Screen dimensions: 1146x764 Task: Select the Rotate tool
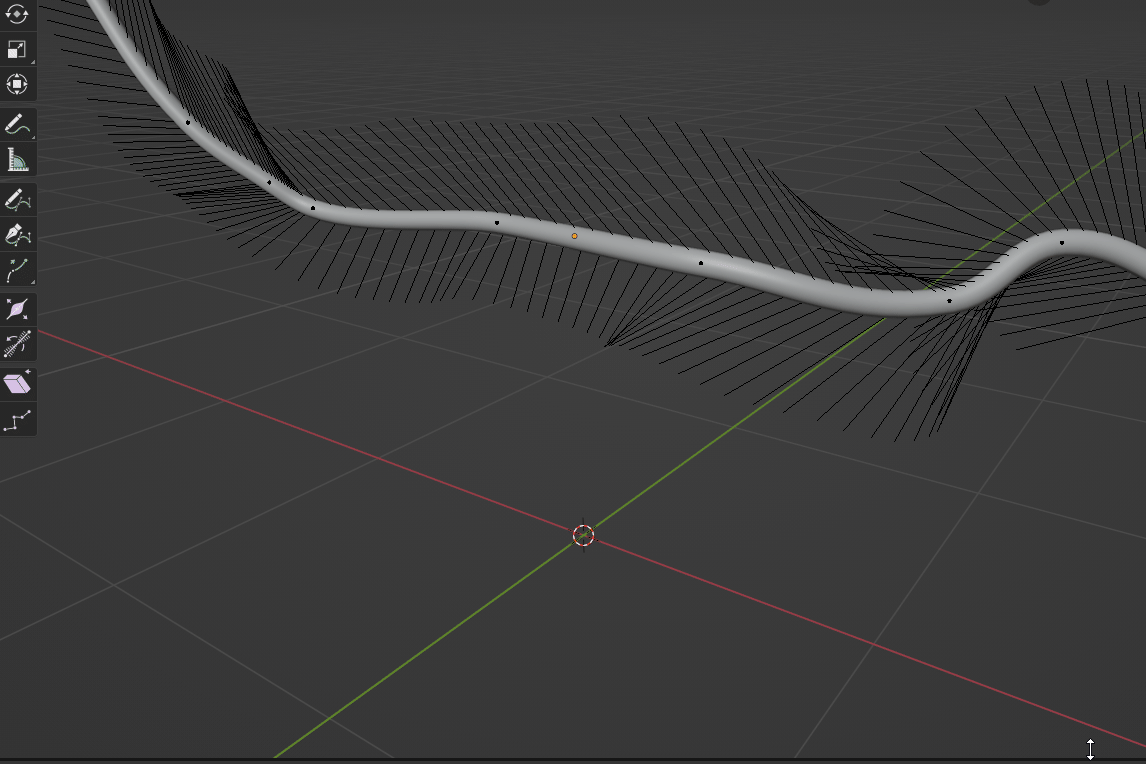pyautogui.click(x=17, y=15)
